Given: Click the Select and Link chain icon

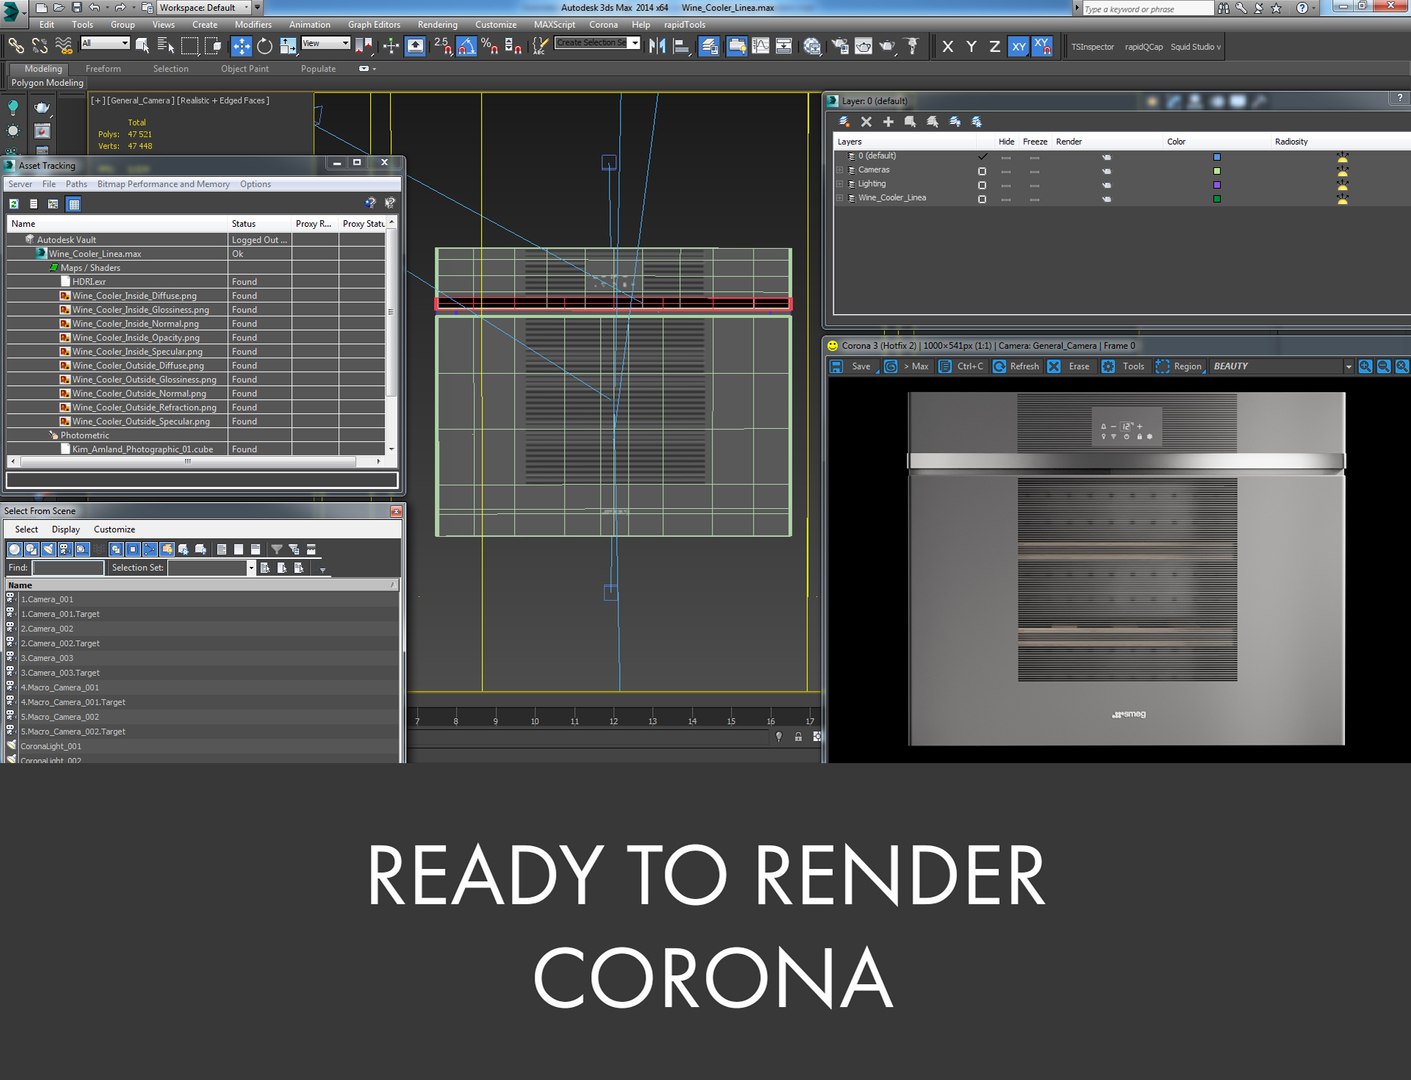Looking at the screenshot, I should coord(16,46).
